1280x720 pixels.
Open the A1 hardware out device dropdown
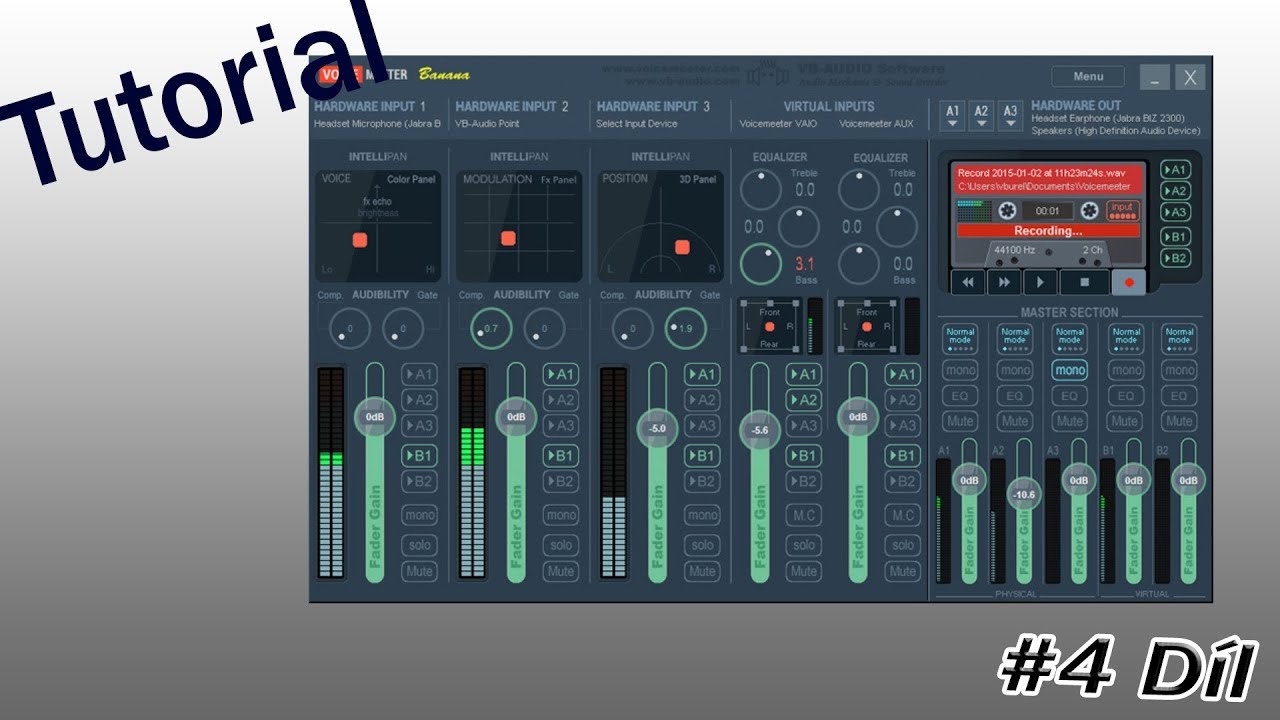[x=953, y=115]
